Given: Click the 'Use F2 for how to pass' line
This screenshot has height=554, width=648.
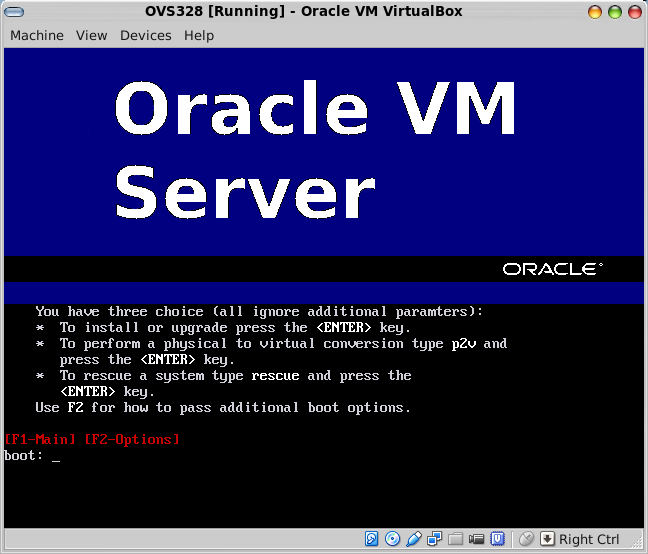Looking at the screenshot, I should (x=223, y=408).
